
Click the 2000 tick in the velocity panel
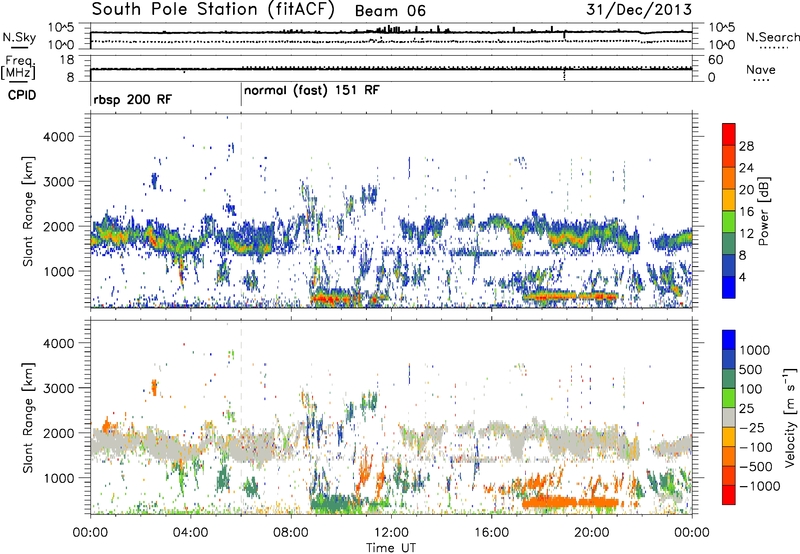click(x=59, y=433)
